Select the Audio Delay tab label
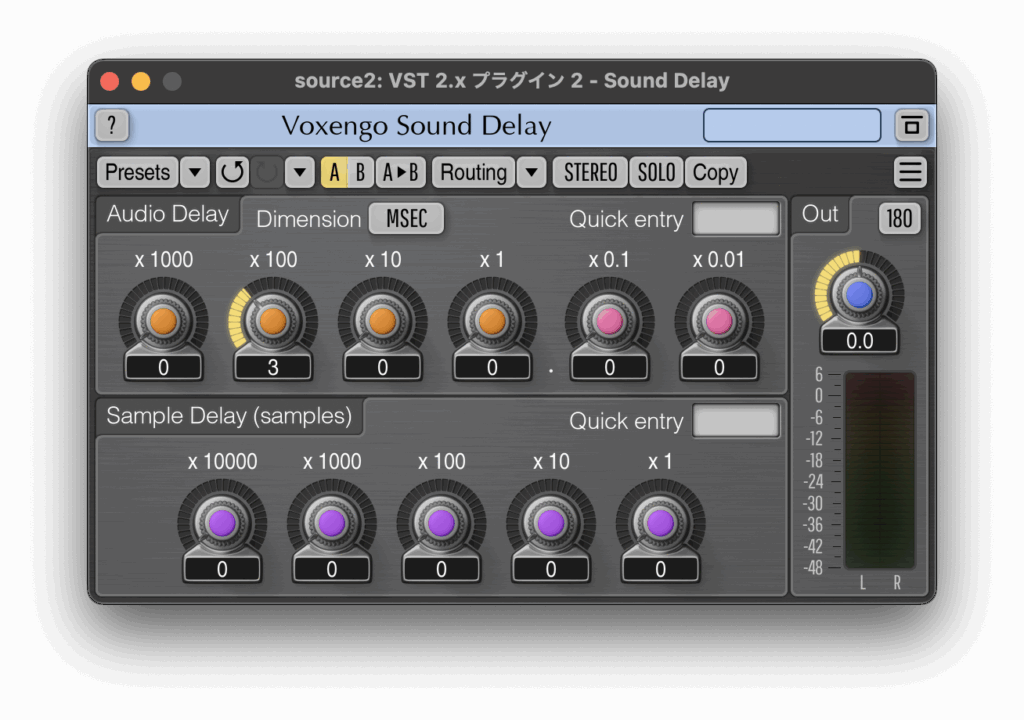This screenshot has height=720, width=1024. pyautogui.click(x=168, y=214)
